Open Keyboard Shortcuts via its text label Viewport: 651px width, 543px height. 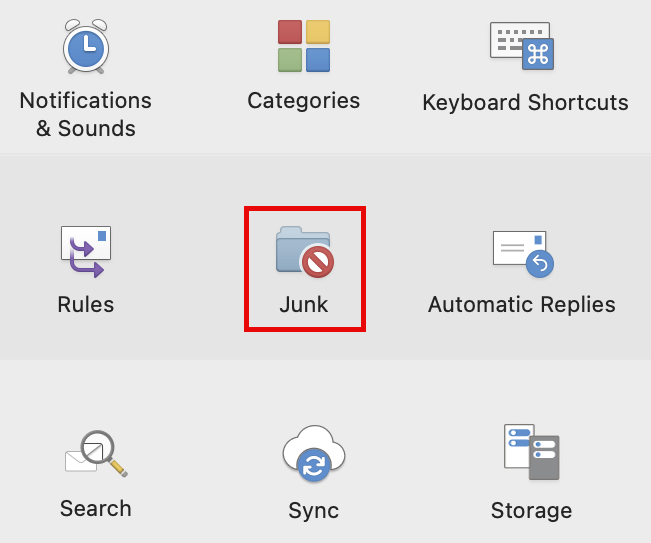tap(525, 103)
